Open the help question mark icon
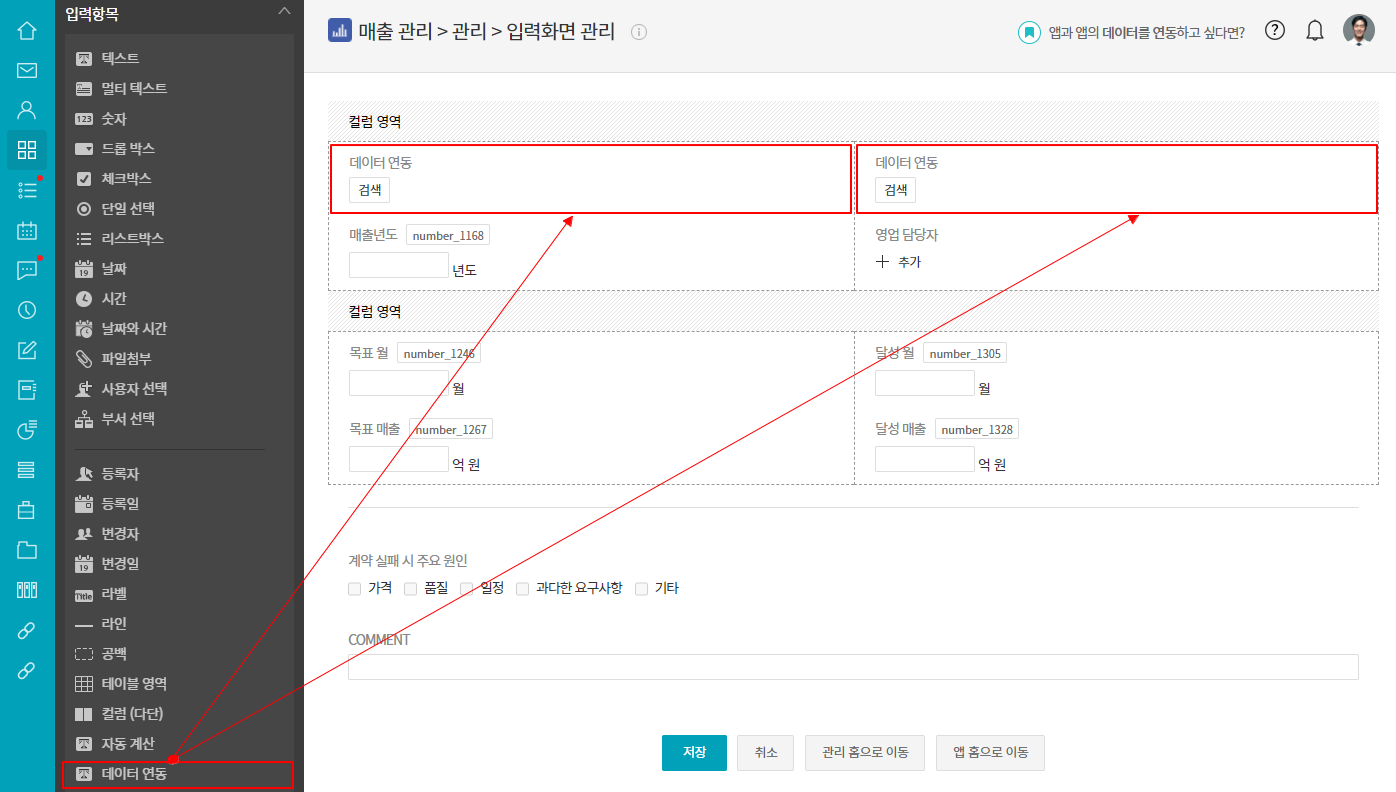The width and height of the screenshot is (1396, 792). click(x=1274, y=30)
